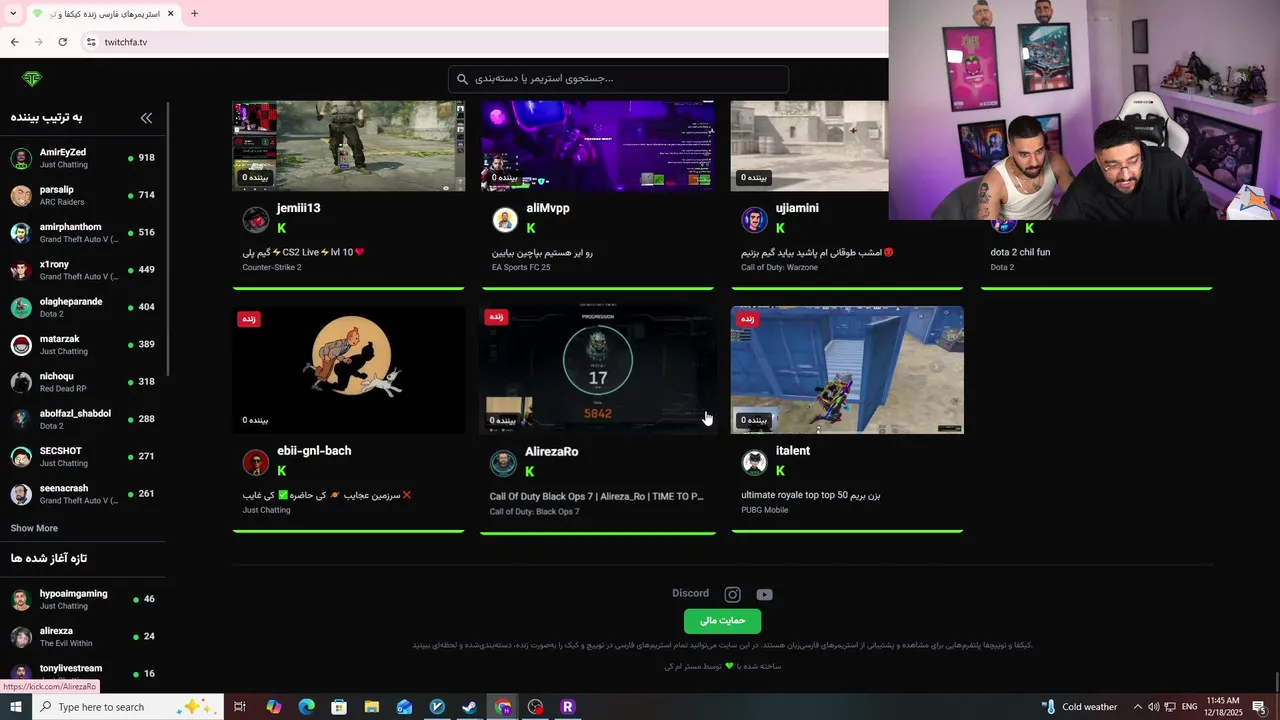Collapse the sidebar with double chevron

[146, 118]
